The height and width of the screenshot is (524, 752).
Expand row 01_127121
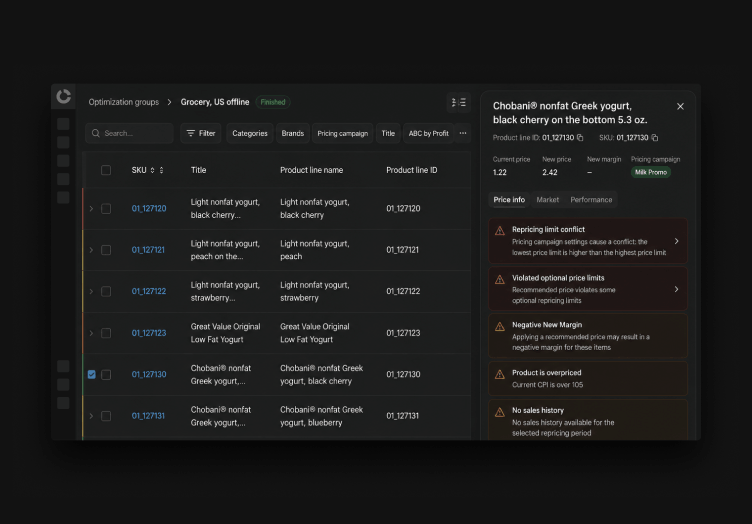[91, 250]
